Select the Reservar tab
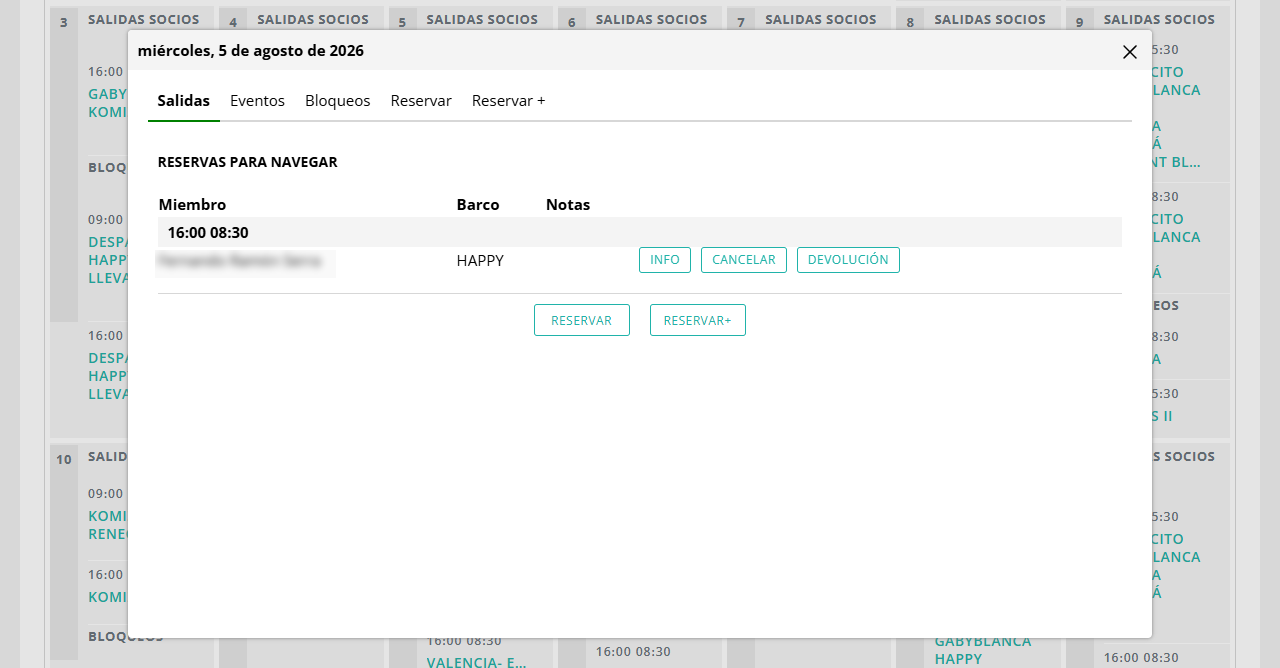 pos(421,101)
